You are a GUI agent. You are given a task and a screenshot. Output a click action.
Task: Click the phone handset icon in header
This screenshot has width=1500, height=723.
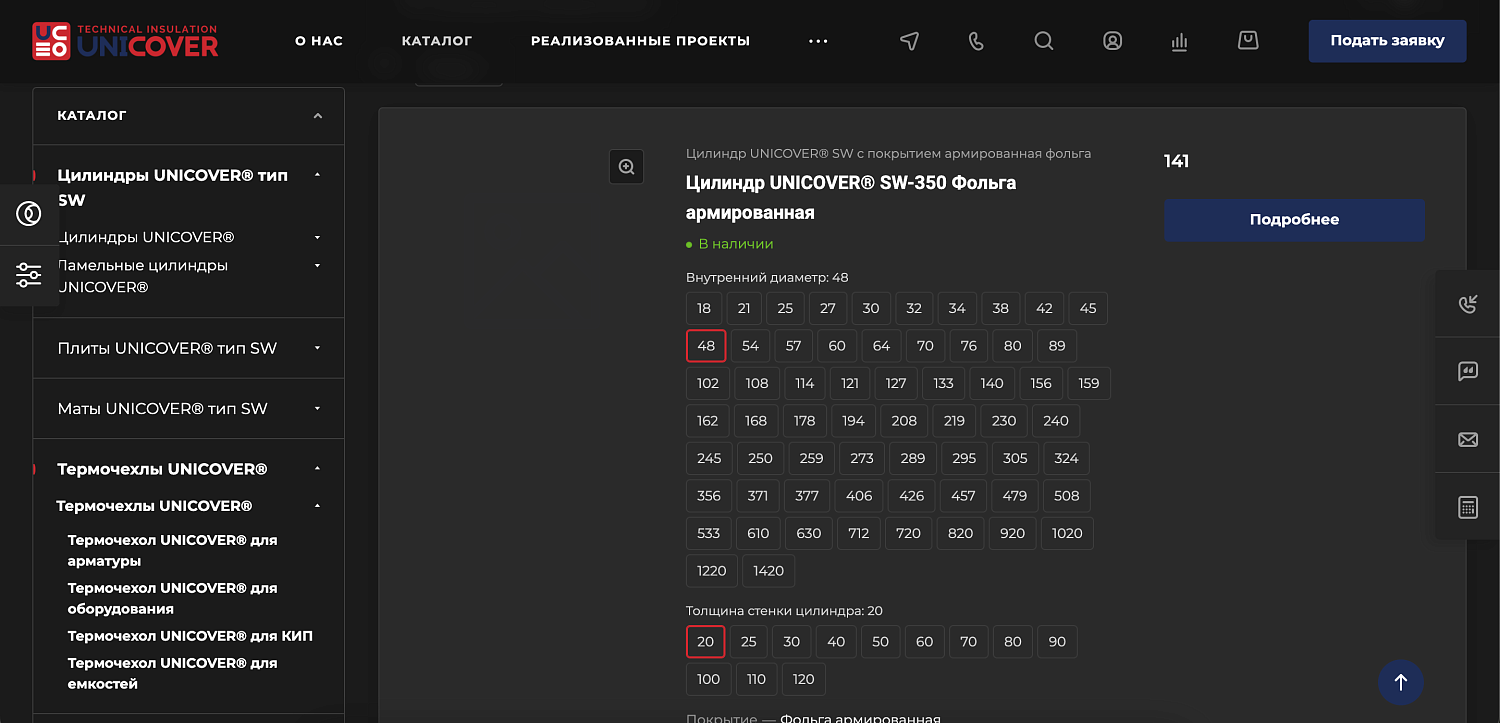tap(977, 41)
